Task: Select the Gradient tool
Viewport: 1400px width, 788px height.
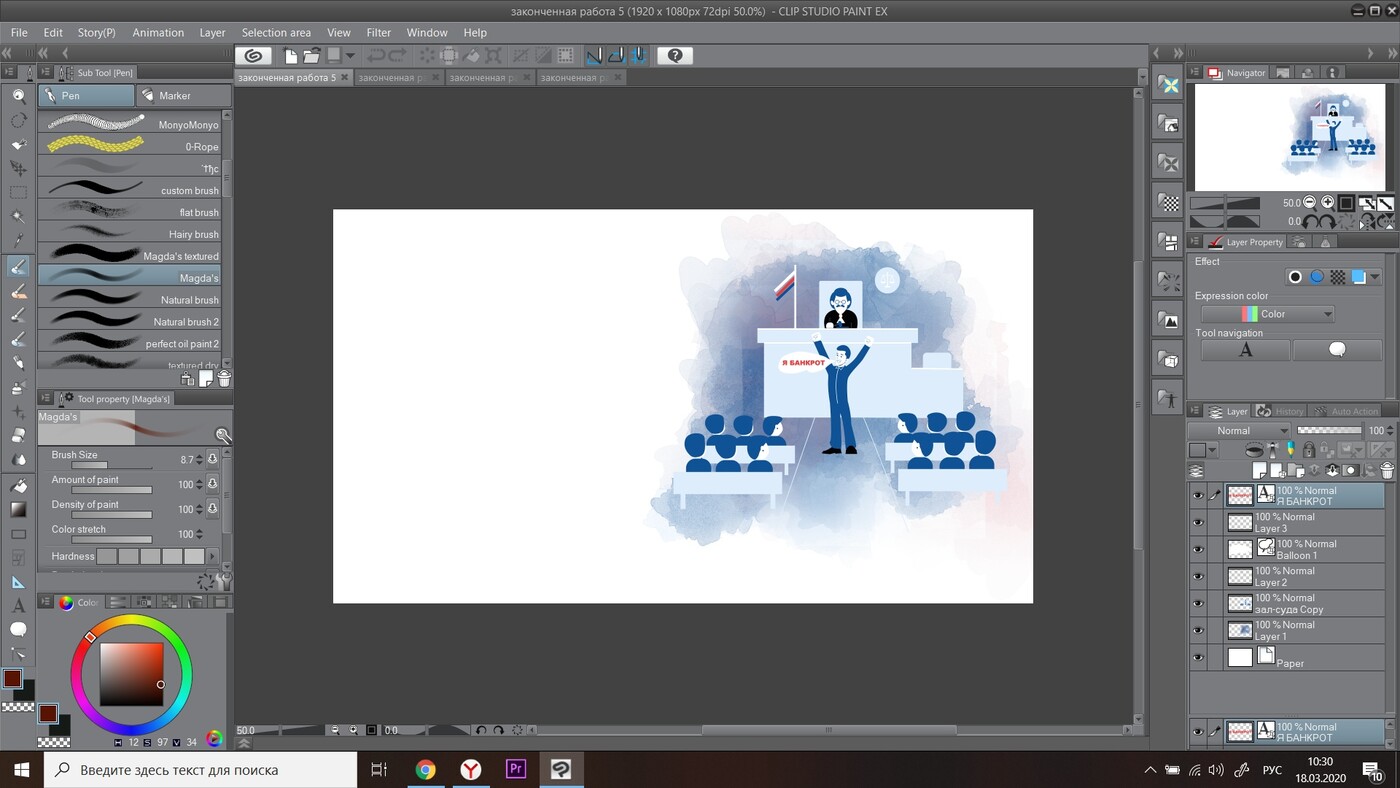Action: pos(18,509)
